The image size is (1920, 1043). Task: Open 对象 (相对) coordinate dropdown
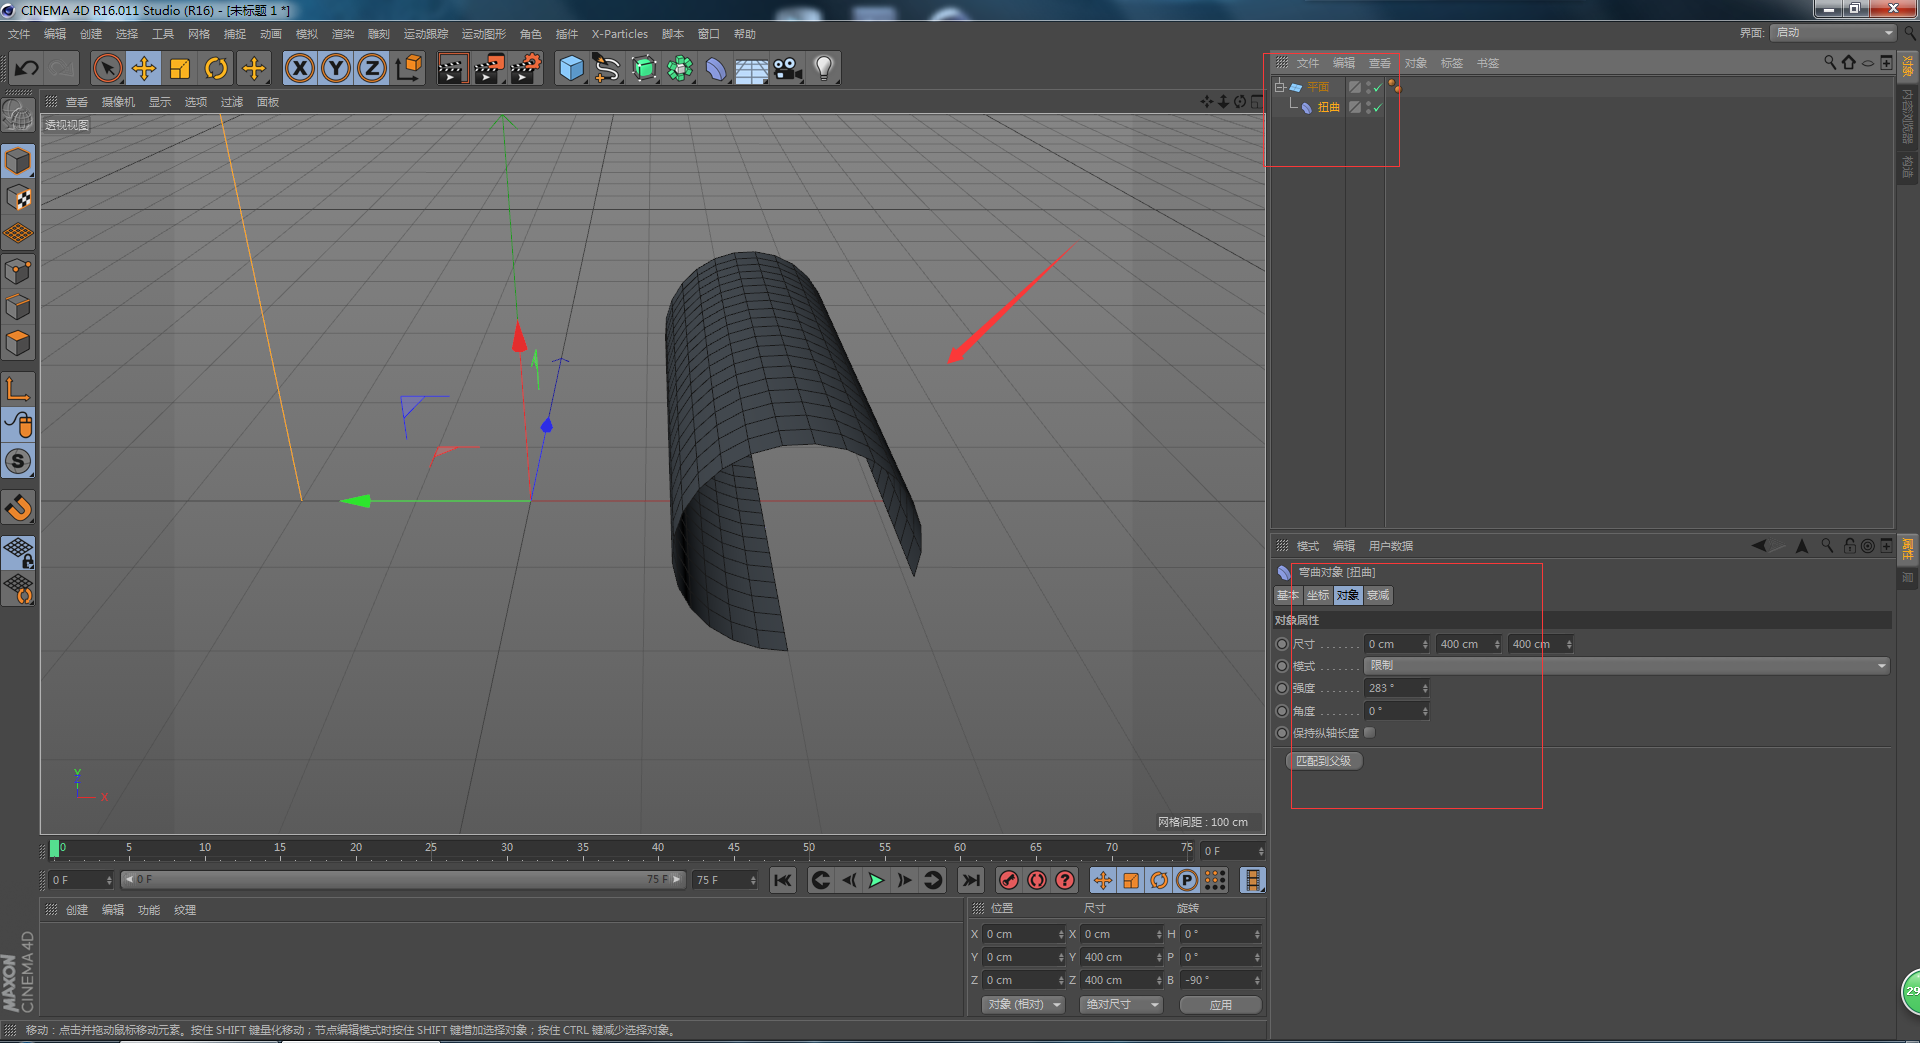point(1023,1004)
